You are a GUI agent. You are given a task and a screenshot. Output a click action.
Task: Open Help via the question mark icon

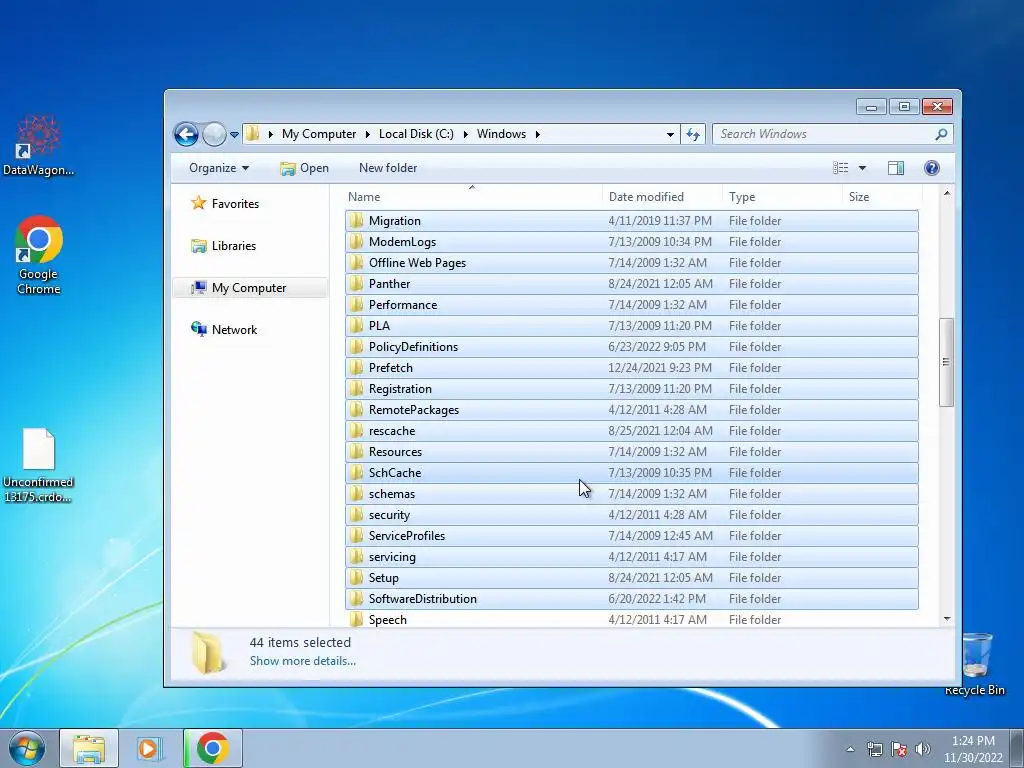932,168
